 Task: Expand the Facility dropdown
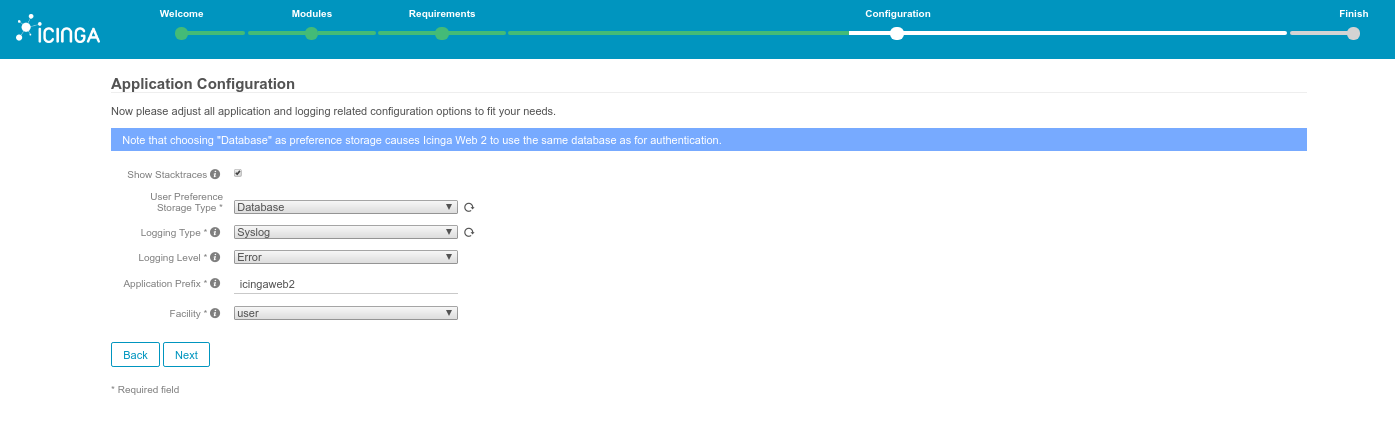(x=345, y=313)
